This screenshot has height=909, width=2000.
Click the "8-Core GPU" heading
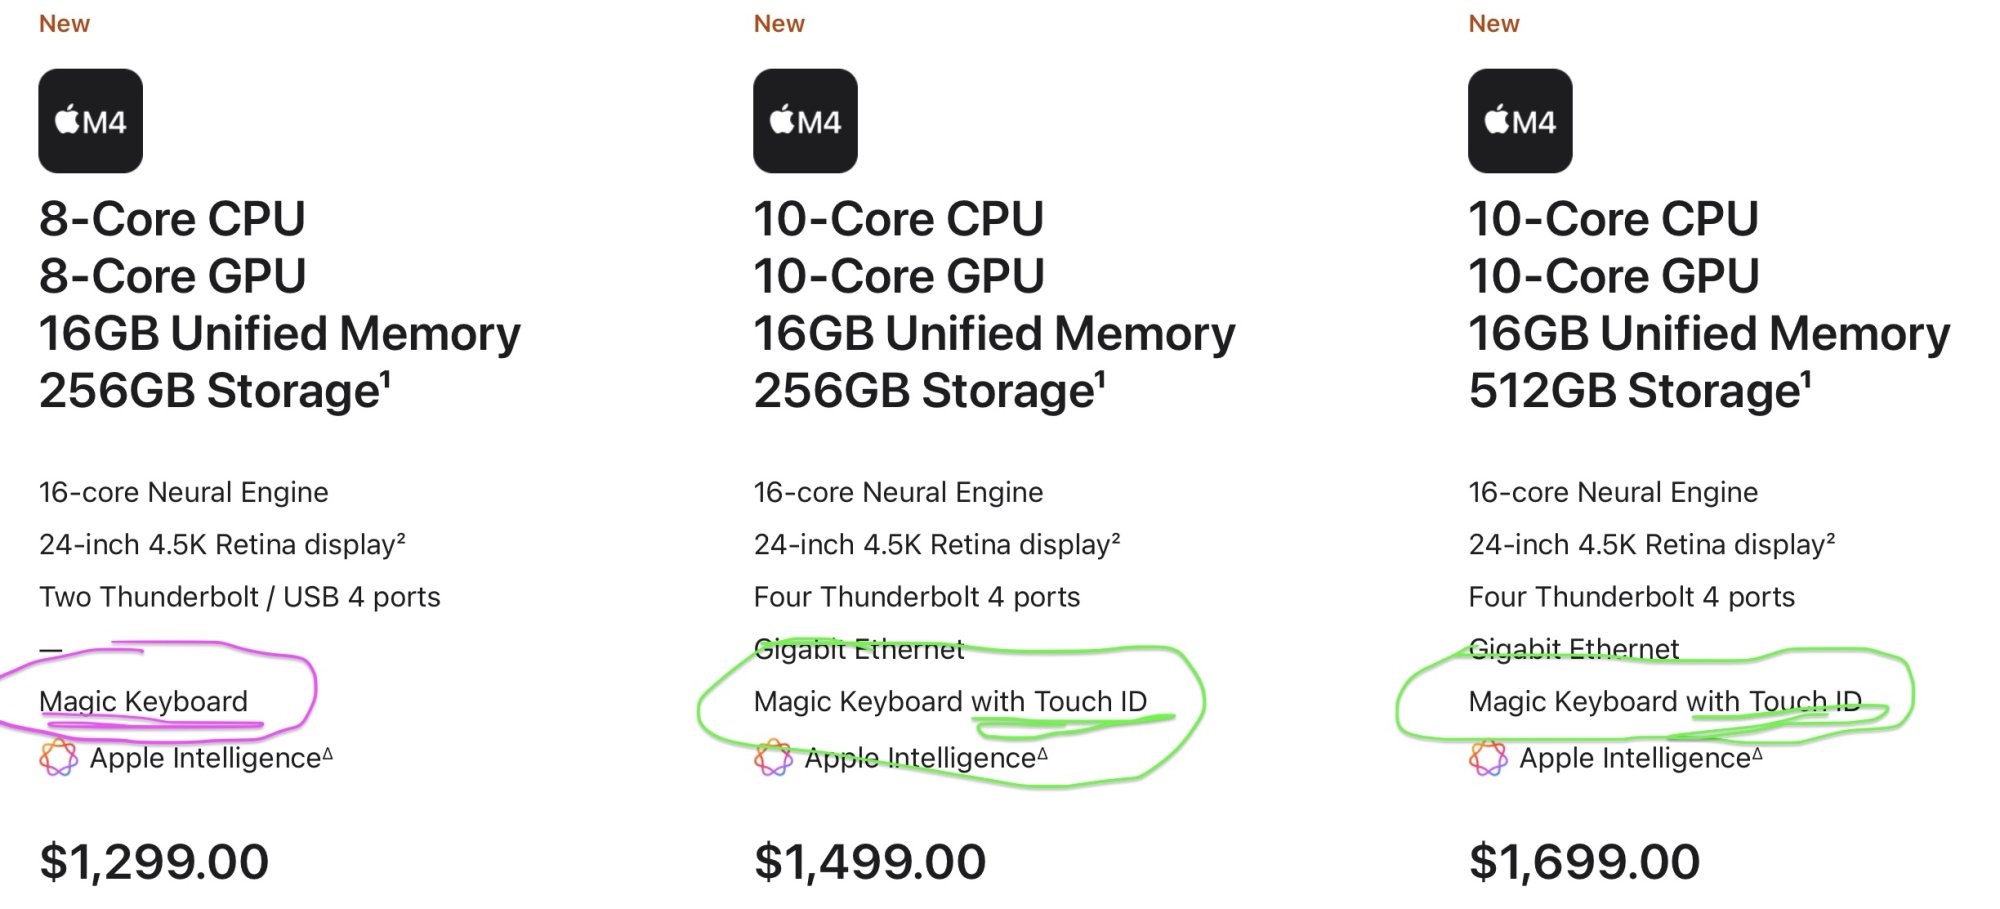[x=172, y=276]
